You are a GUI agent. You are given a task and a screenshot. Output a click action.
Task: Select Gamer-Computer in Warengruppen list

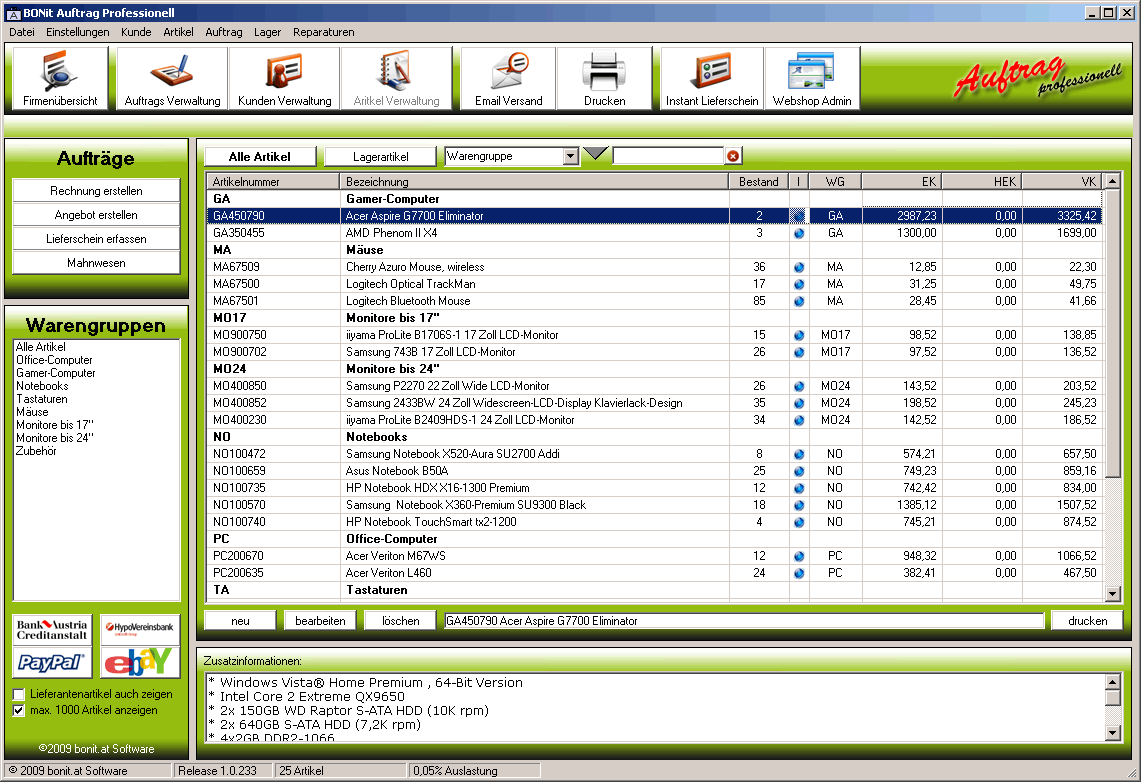56,373
